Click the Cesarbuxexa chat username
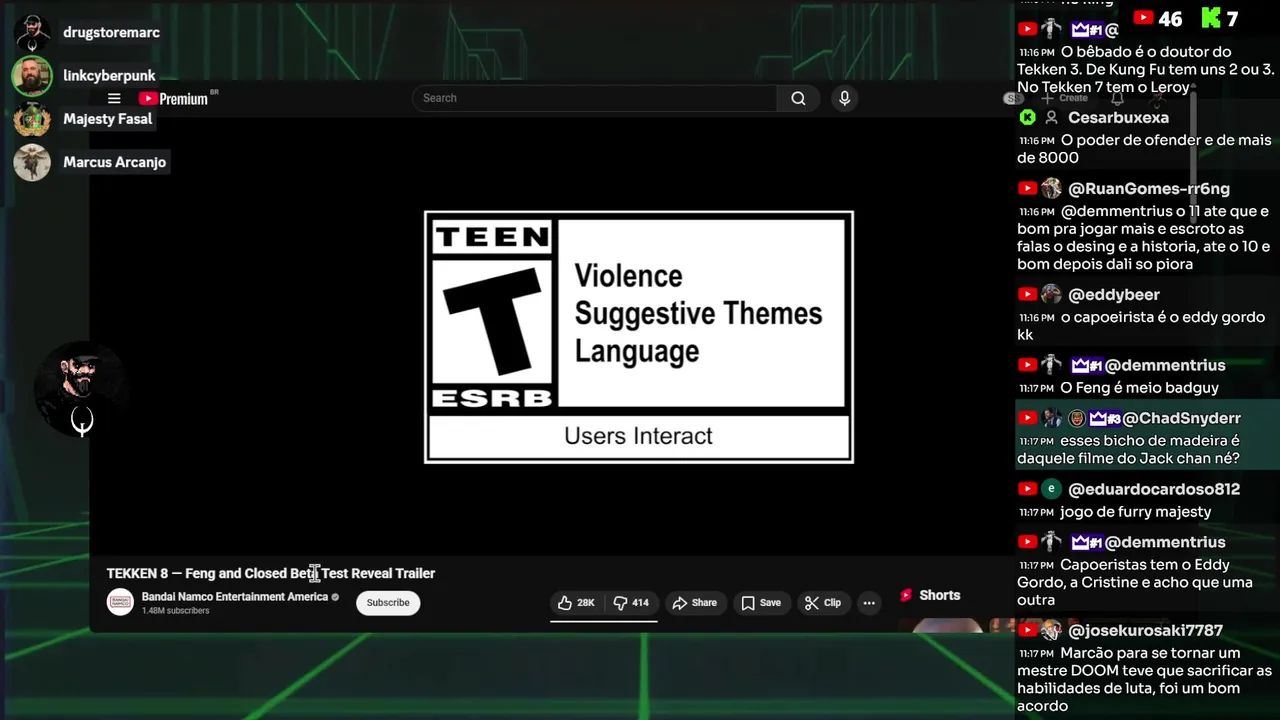 pos(1118,117)
